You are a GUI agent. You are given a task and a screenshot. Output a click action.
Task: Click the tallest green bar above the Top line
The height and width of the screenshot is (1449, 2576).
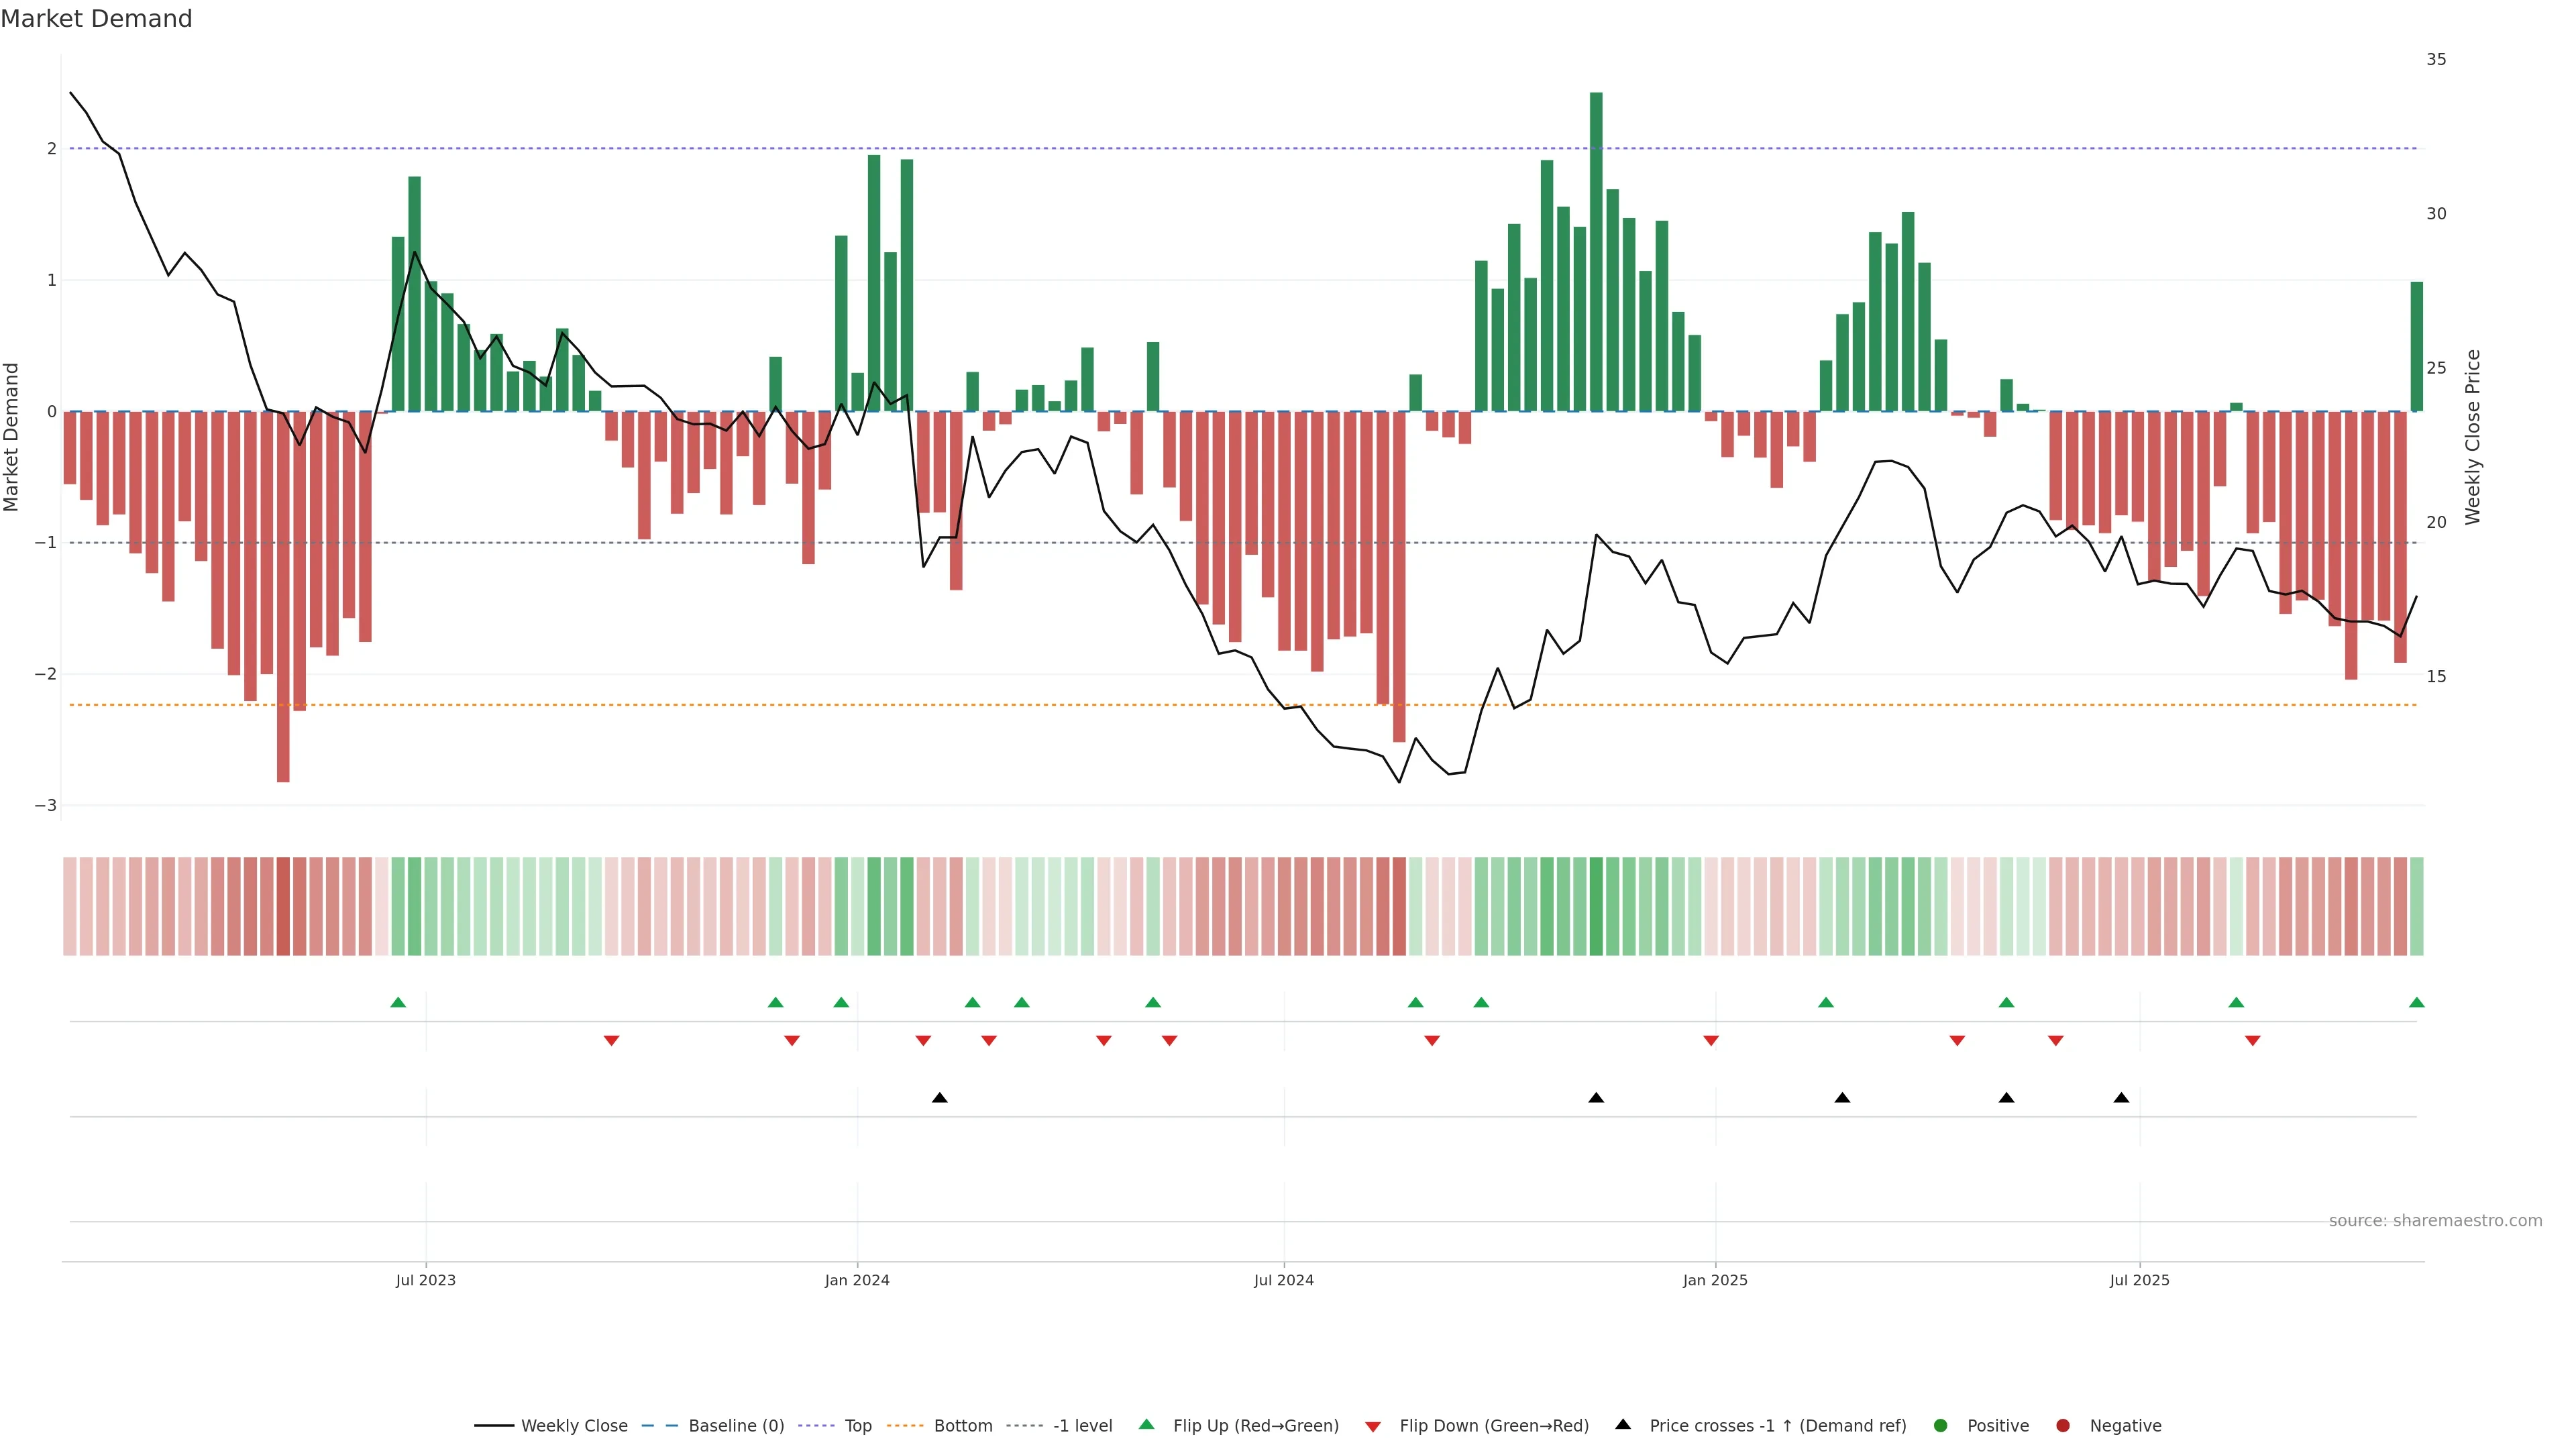coord(1596,120)
